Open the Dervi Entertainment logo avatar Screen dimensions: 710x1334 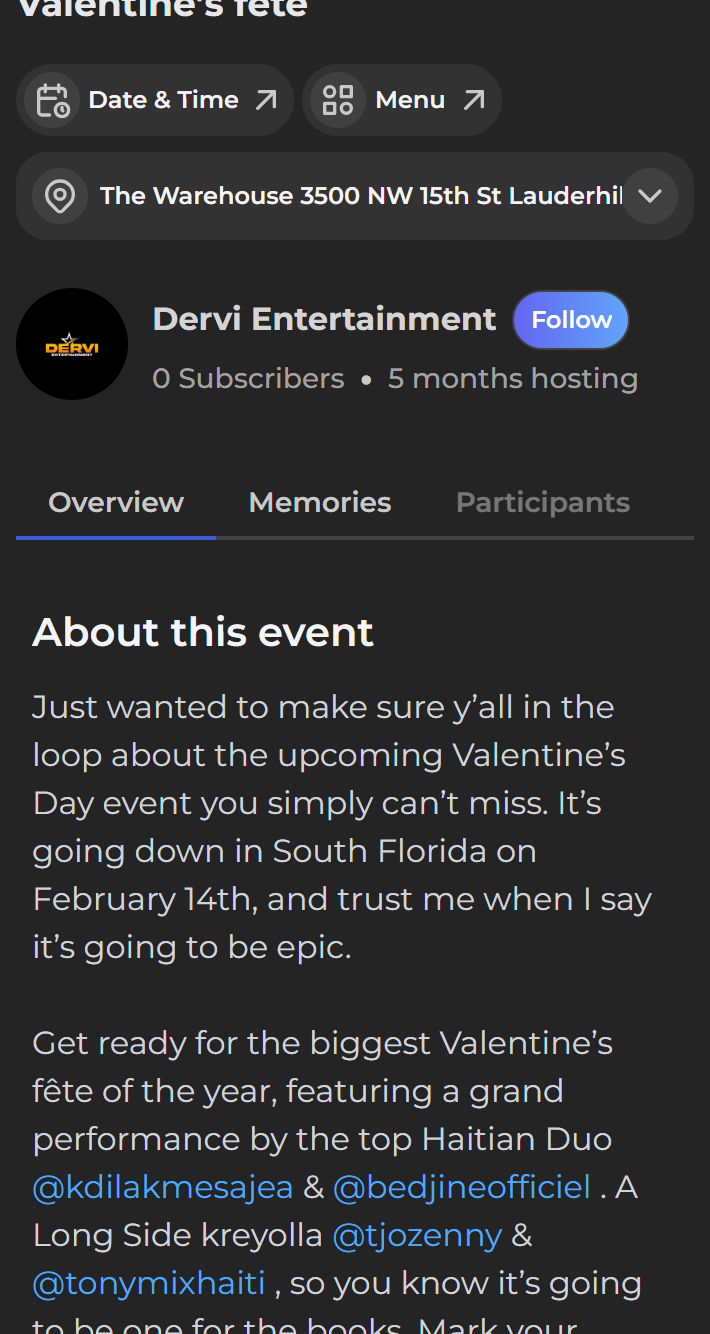72,344
